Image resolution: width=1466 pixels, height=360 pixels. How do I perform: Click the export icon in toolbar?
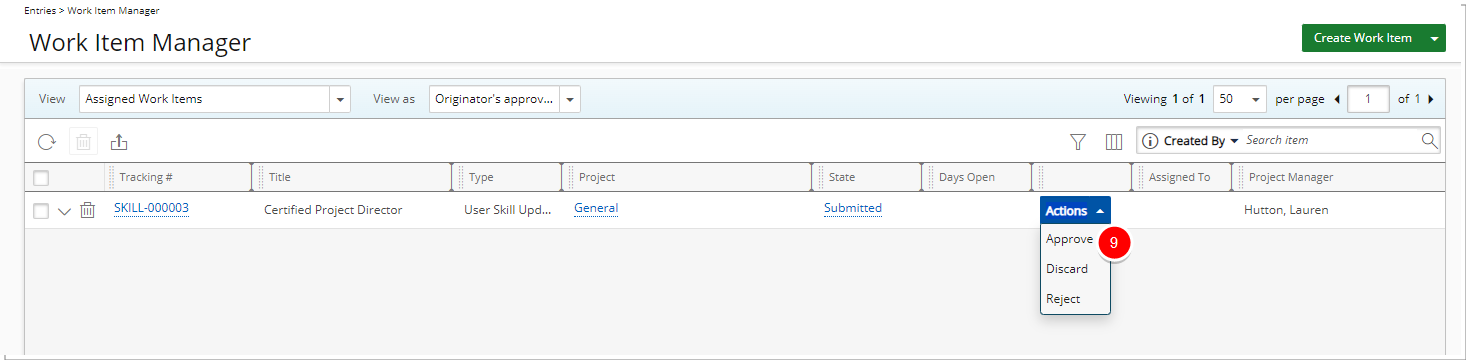point(119,142)
